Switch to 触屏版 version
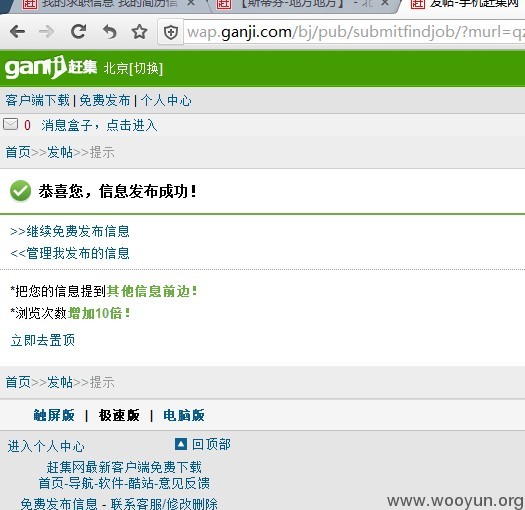The image size is (525, 510). pyautogui.click(x=54, y=416)
